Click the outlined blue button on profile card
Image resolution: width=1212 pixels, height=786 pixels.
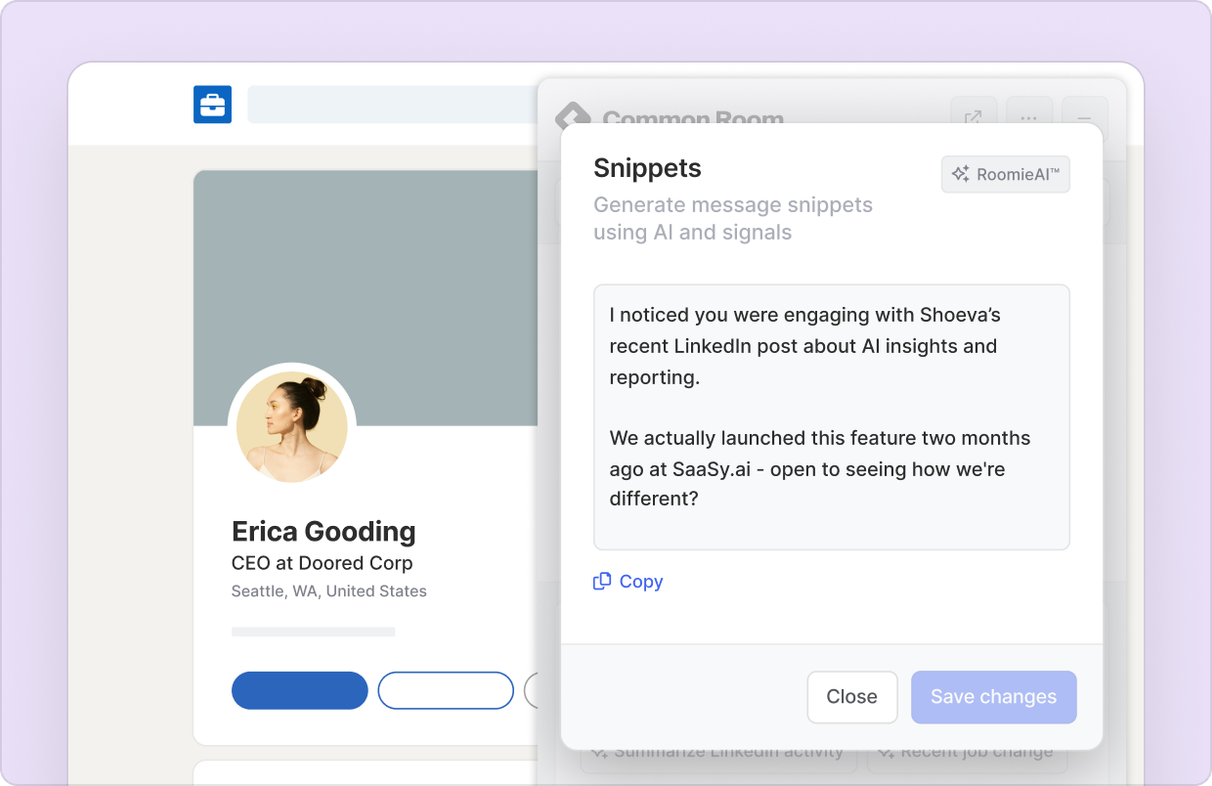click(x=446, y=691)
